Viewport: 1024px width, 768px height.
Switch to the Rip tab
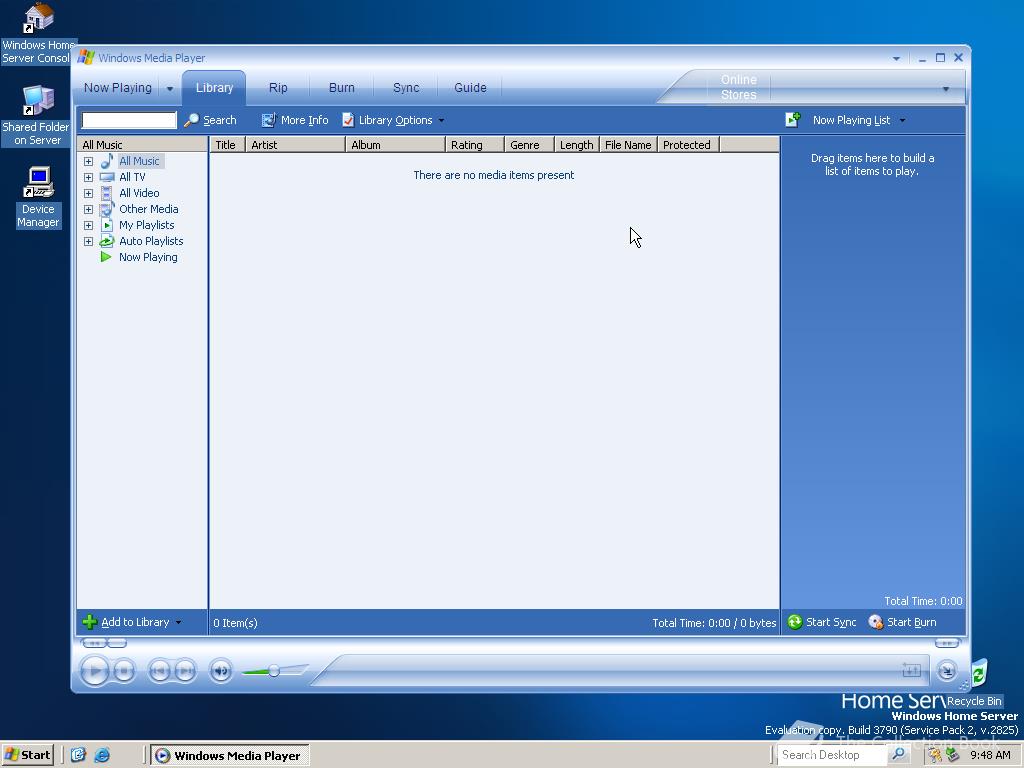(278, 88)
